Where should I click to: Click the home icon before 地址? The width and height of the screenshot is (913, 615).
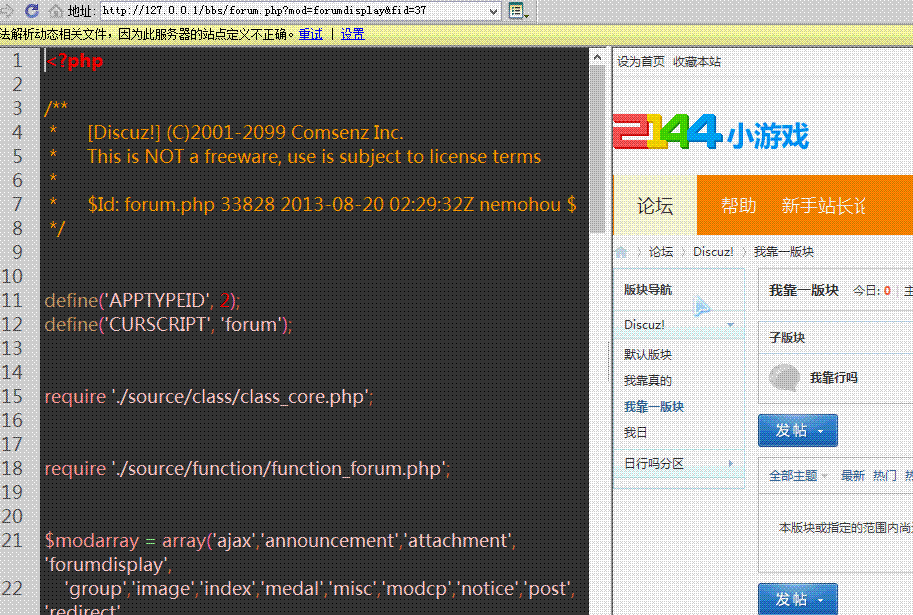(x=55, y=10)
